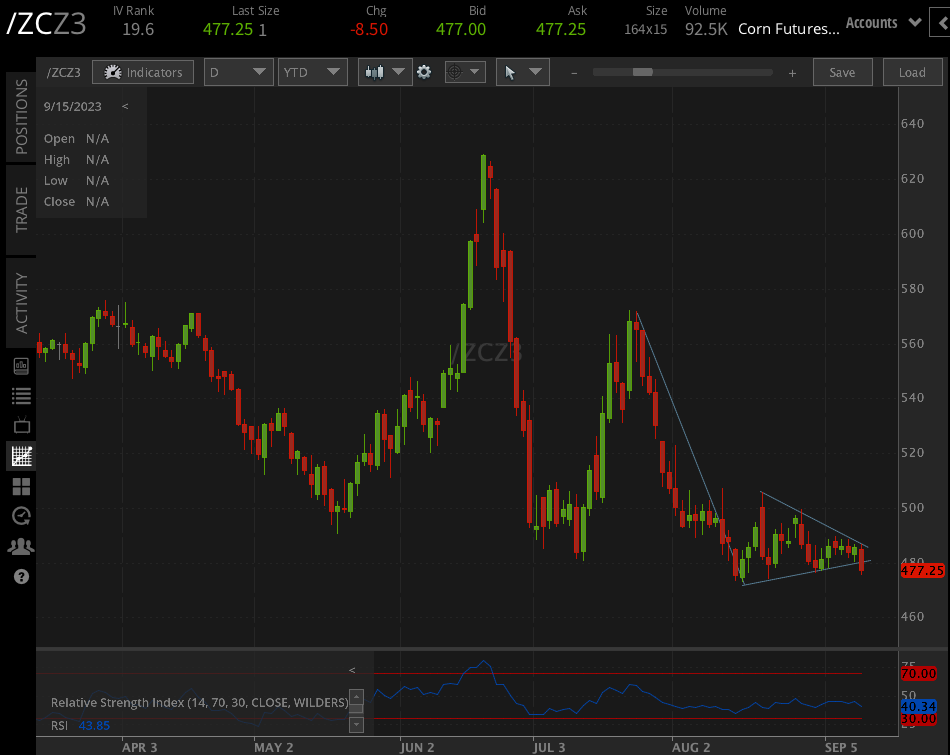The height and width of the screenshot is (755, 950).
Task: Click the small chart icon in sidebar
Action: coord(20,365)
